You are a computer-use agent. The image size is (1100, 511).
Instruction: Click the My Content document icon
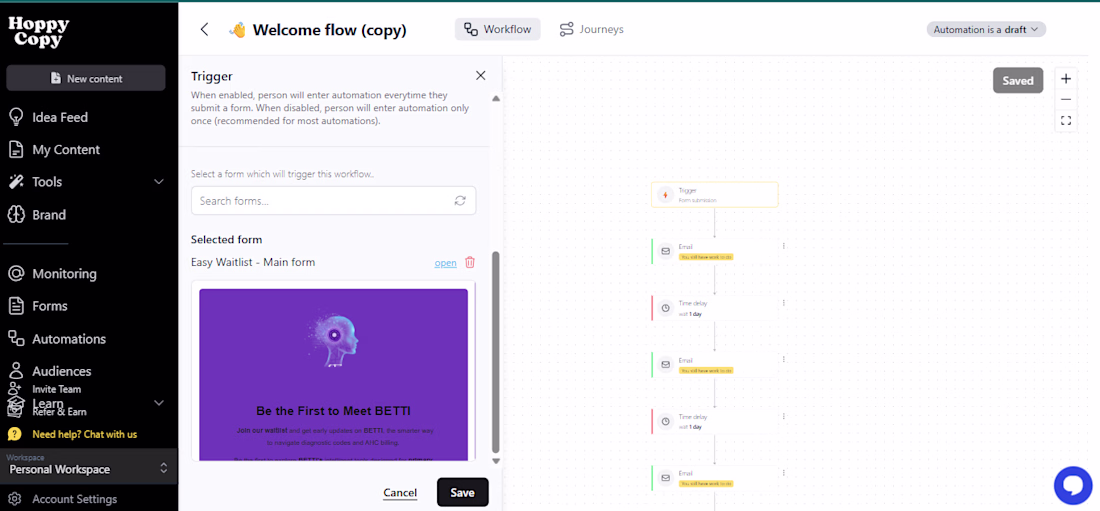[x=16, y=150]
